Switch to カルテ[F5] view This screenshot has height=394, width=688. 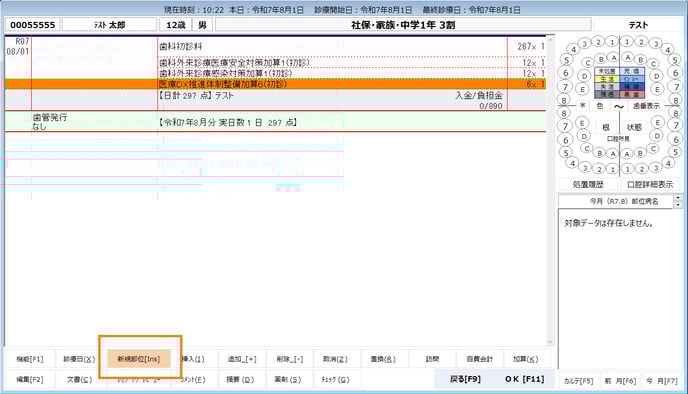578,381
